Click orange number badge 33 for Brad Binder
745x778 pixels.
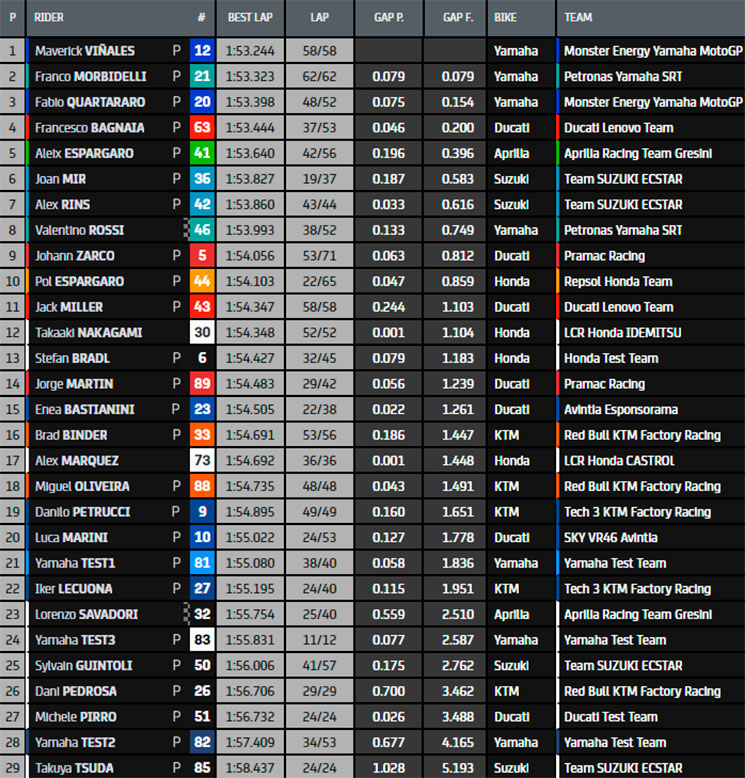202,435
